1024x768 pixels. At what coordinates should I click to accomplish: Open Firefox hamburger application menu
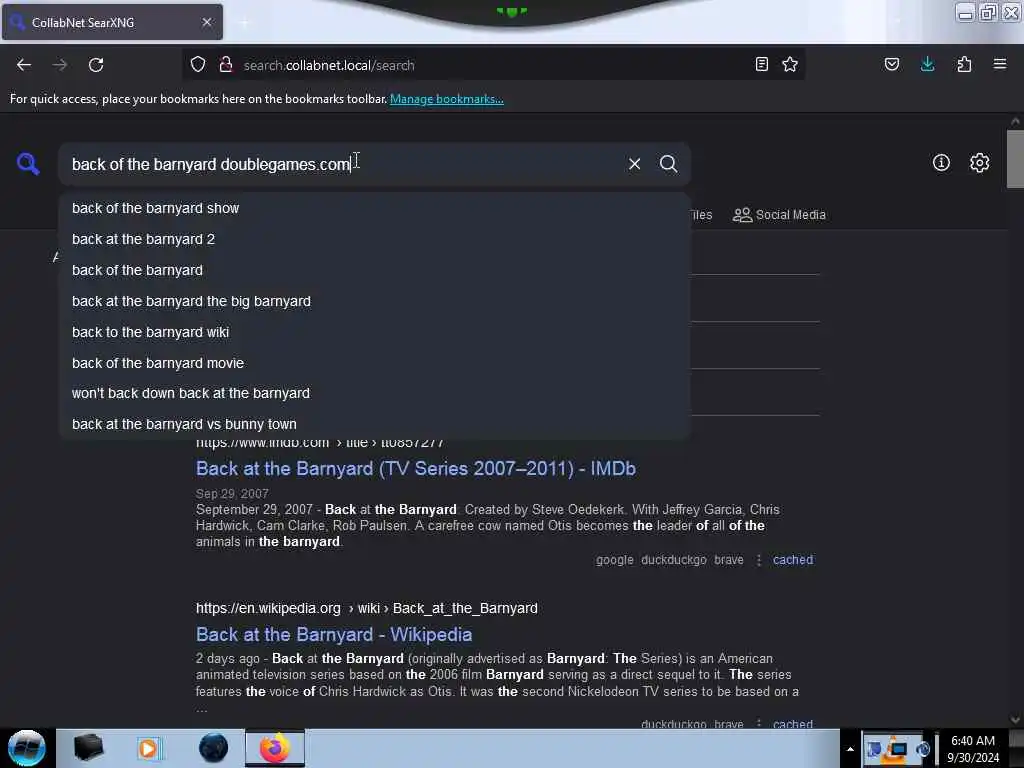1000,64
